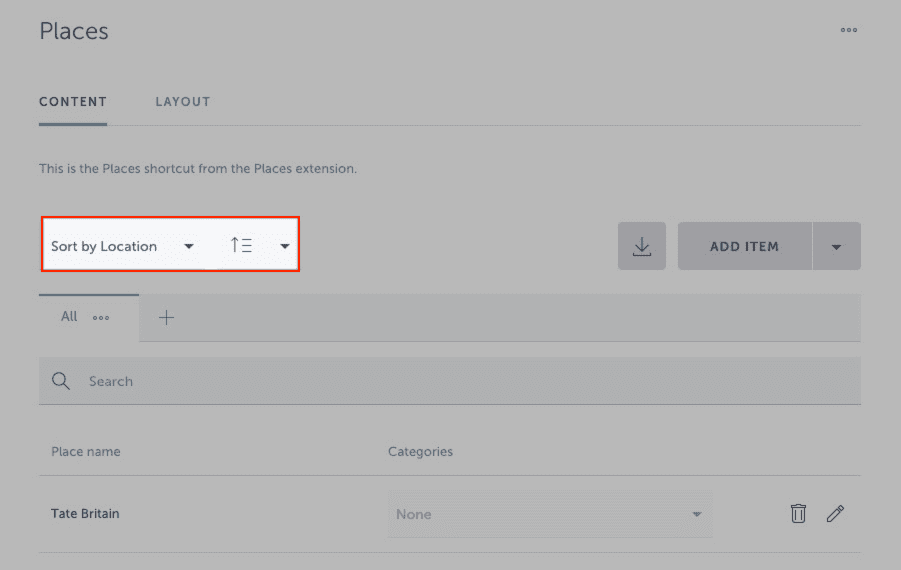Screen dimensions: 901x570
Task: Open the Sort by Location dropdown
Action: pyautogui.click(x=122, y=246)
